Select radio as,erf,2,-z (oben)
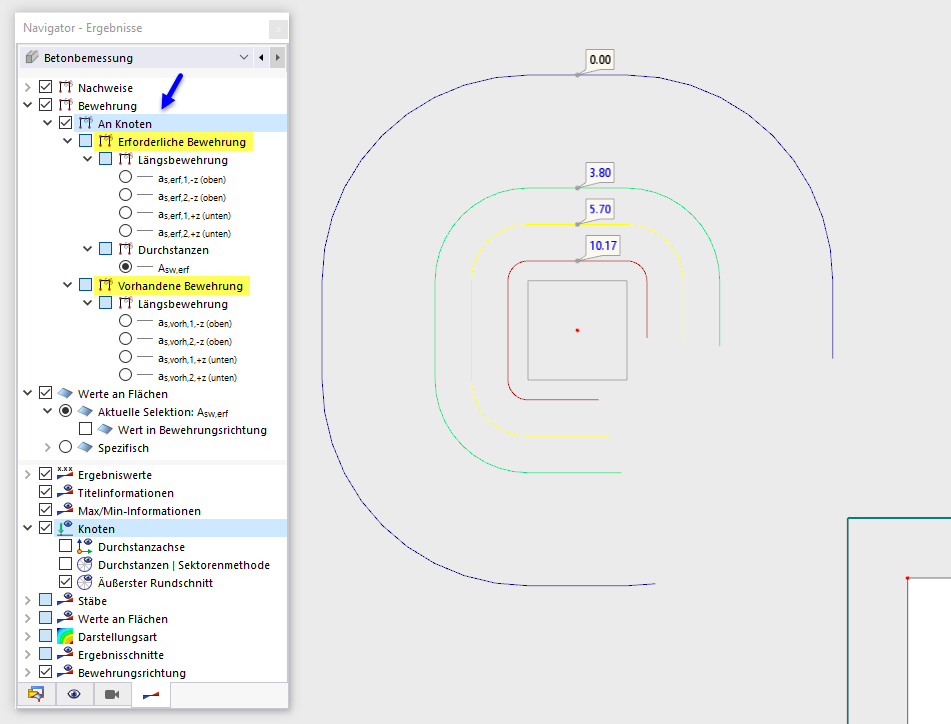Image resolution: width=951 pixels, height=724 pixels. [126, 195]
